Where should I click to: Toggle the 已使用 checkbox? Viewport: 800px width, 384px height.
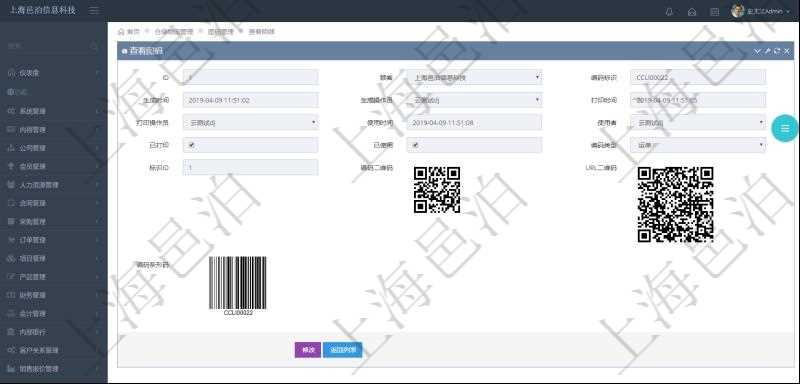tap(415, 145)
